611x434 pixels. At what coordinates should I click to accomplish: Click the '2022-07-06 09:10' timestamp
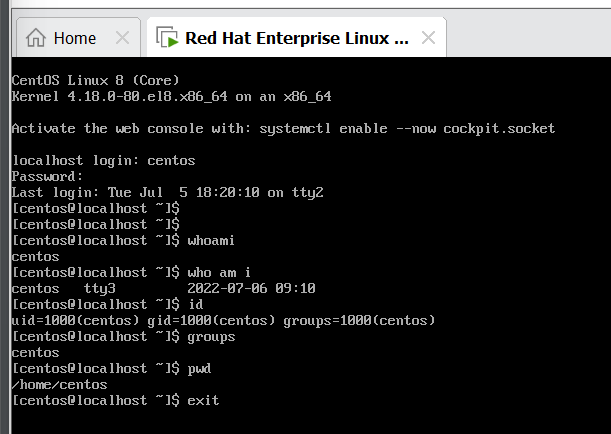pyautogui.click(x=251, y=288)
